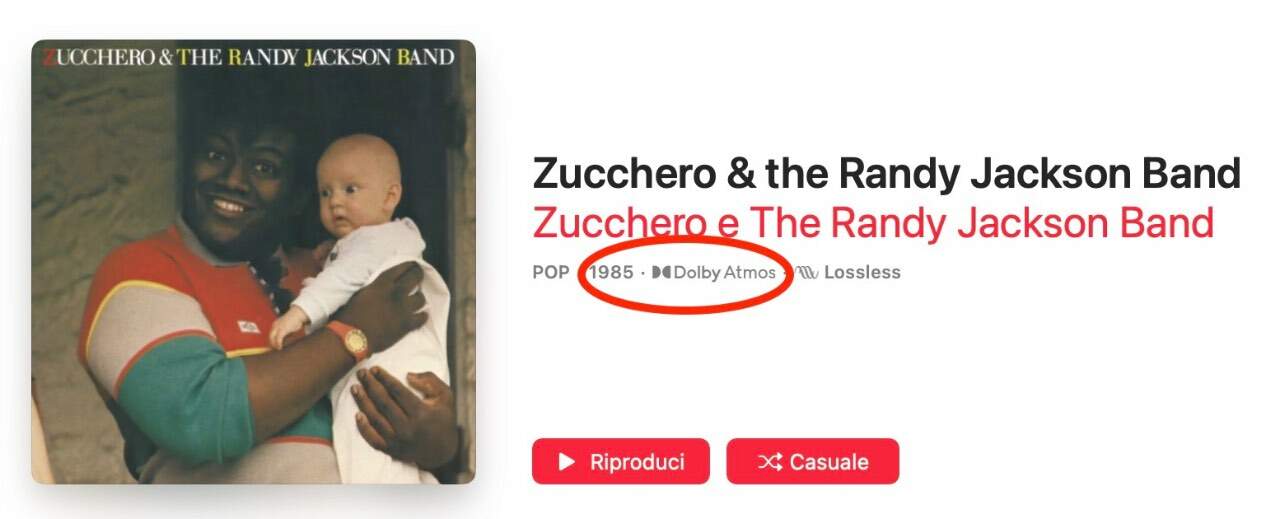Image resolution: width=1280 pixels, height=519 pixels.
Task: Click the word Riproduci on the button
Action: tap(637, 462)
